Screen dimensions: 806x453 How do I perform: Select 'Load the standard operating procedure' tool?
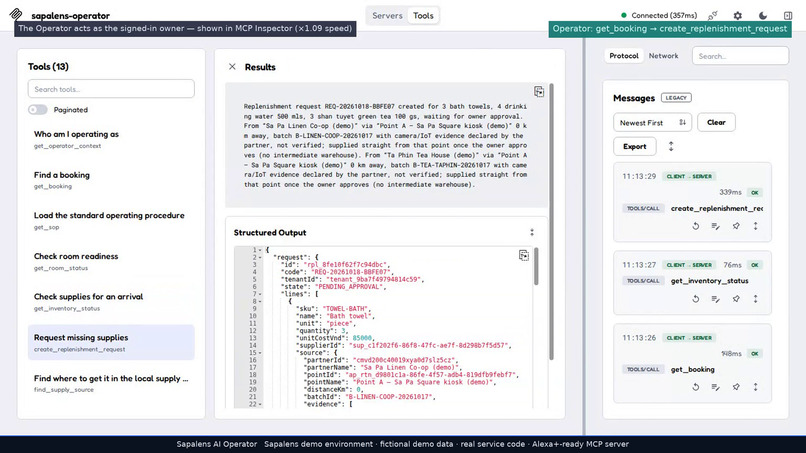[111, 221]
